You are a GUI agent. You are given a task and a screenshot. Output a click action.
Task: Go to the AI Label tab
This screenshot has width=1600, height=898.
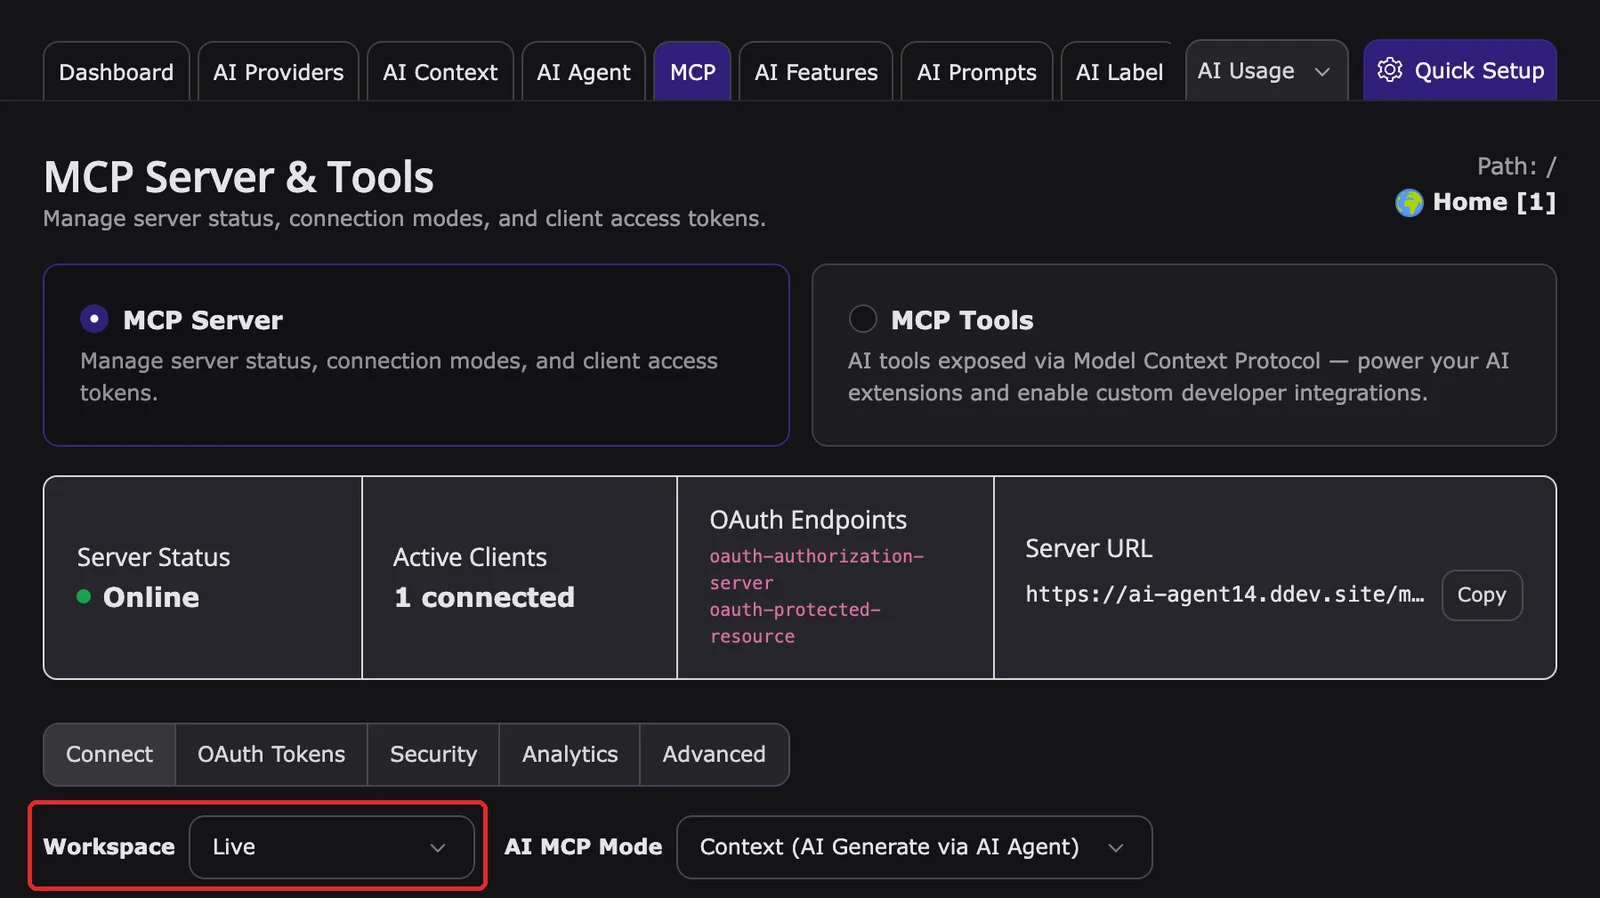click(1119, 72)
